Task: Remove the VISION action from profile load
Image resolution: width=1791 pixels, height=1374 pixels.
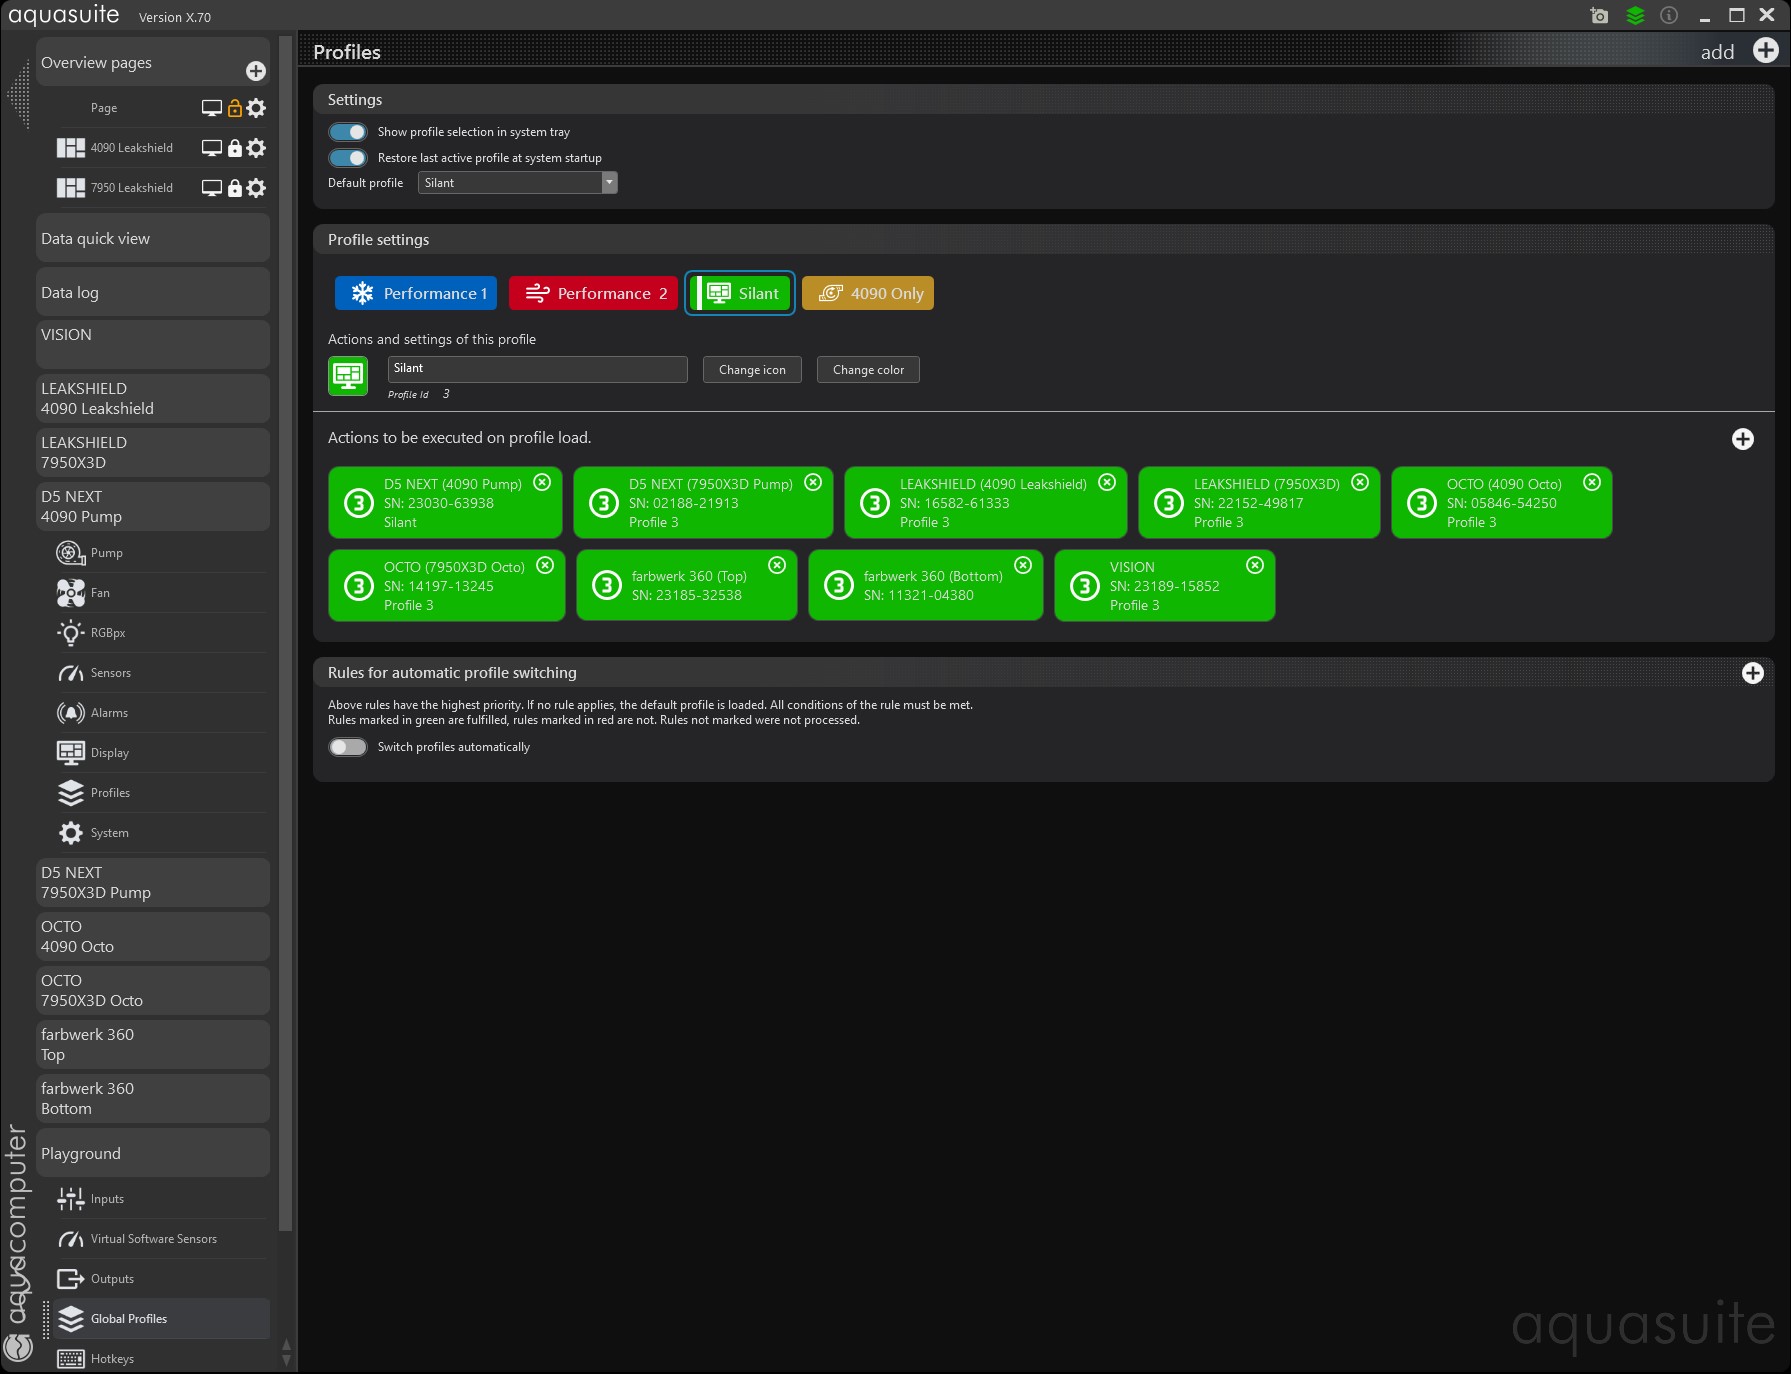Action: (x=1255, y=566)
